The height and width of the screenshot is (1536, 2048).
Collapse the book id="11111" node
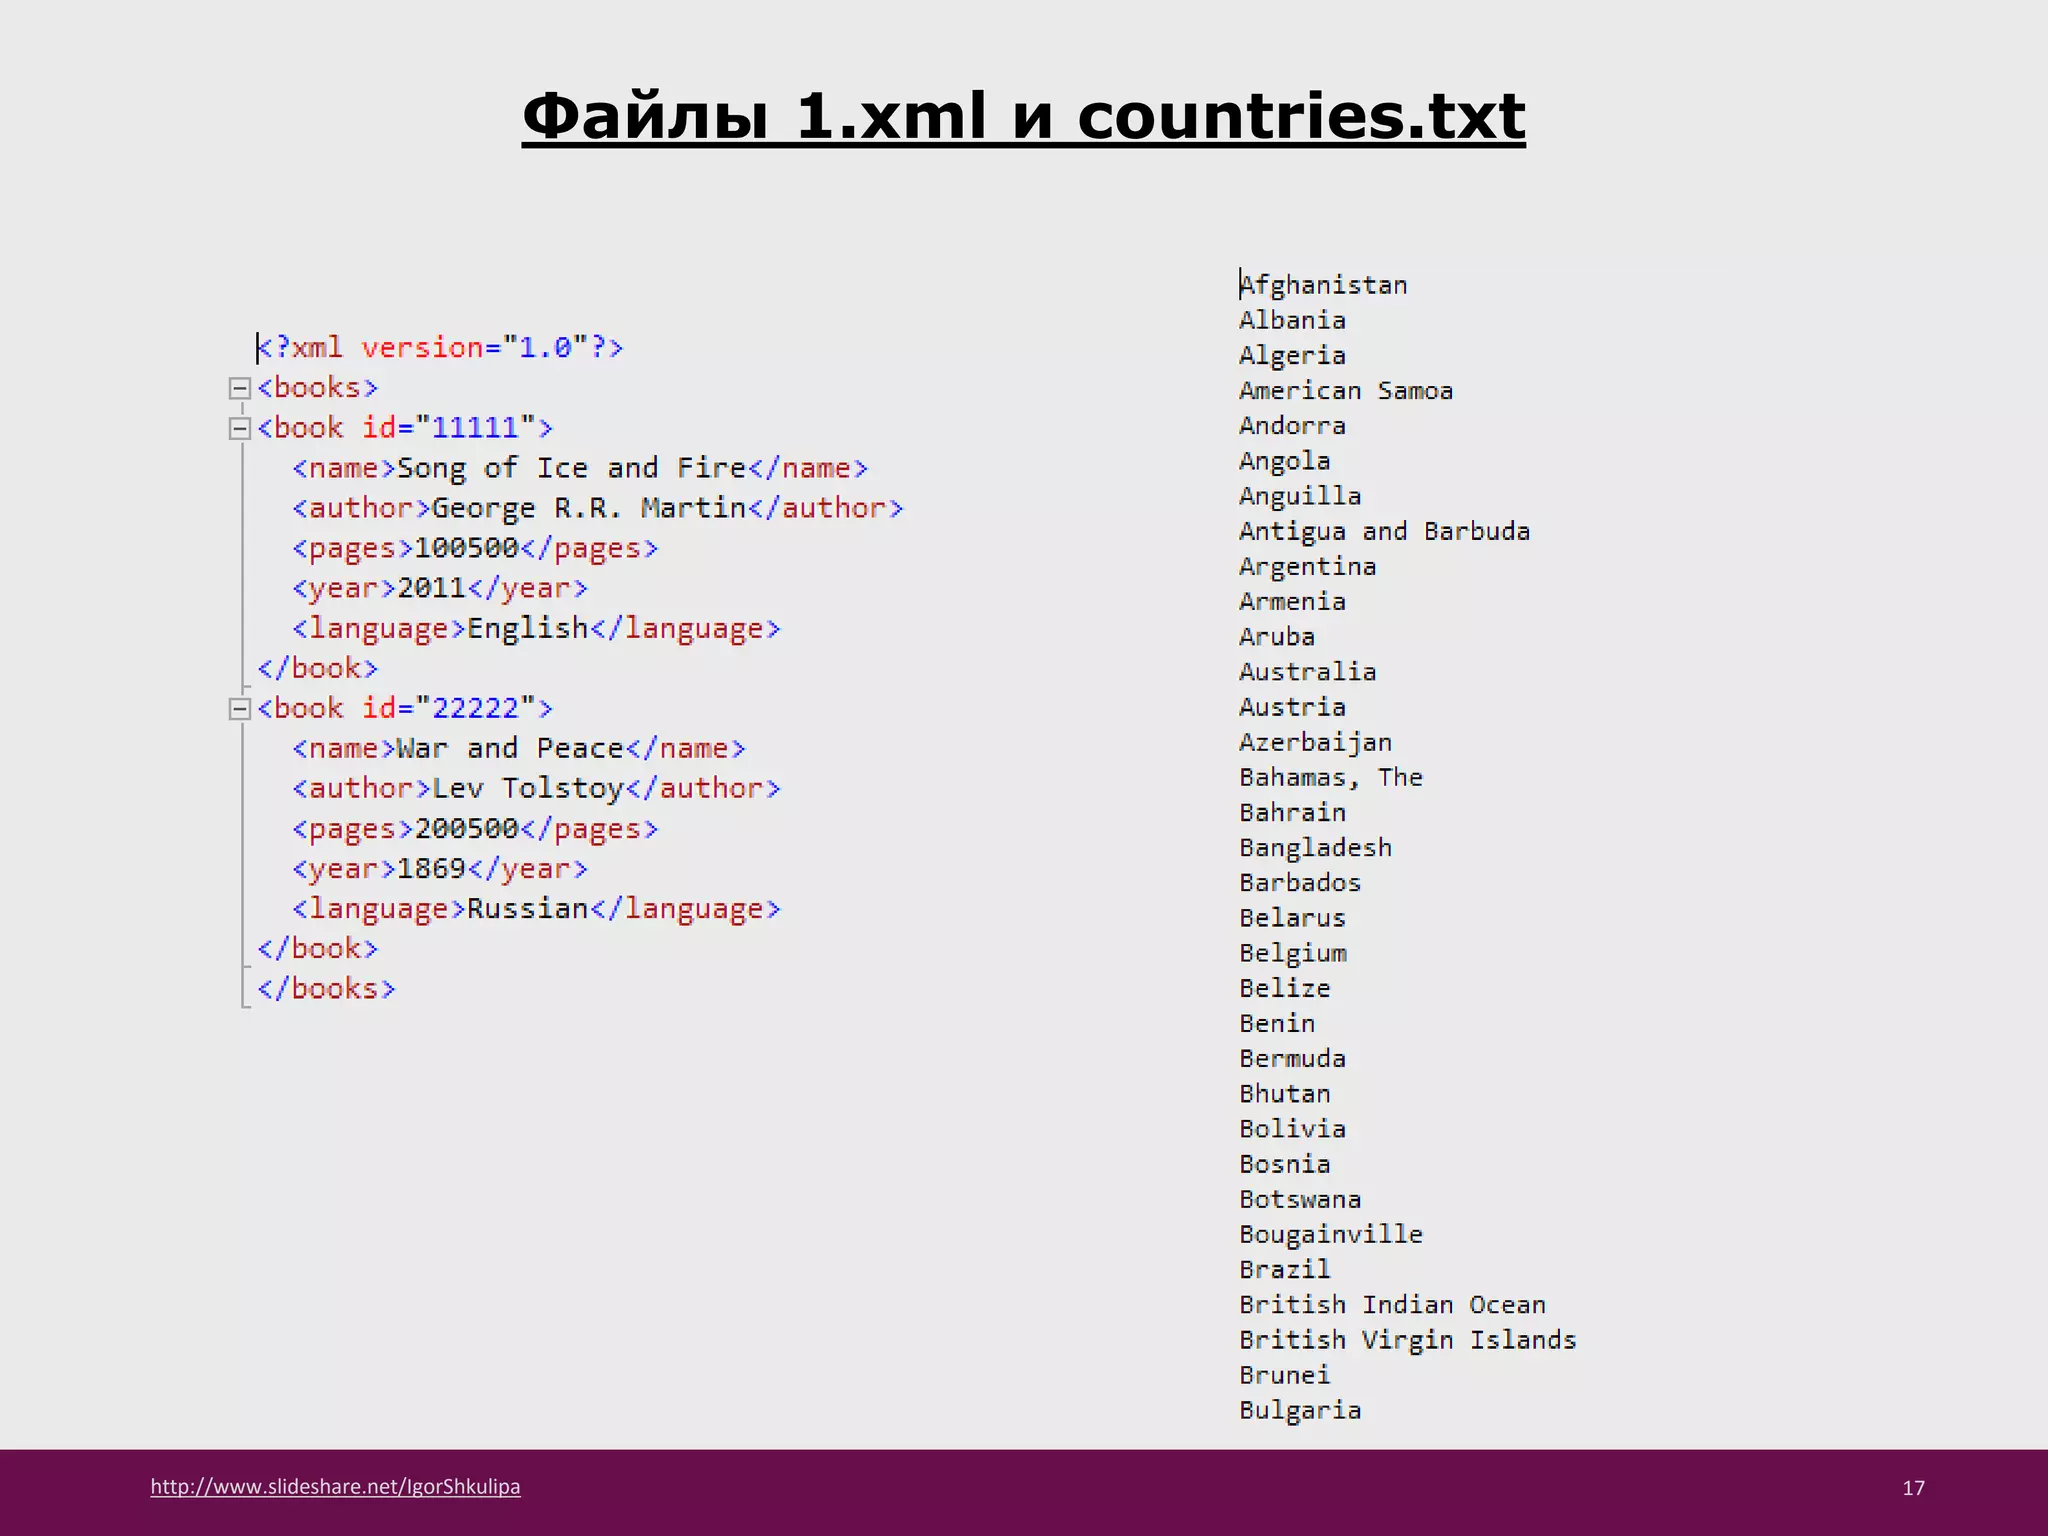tap(239, 428)
